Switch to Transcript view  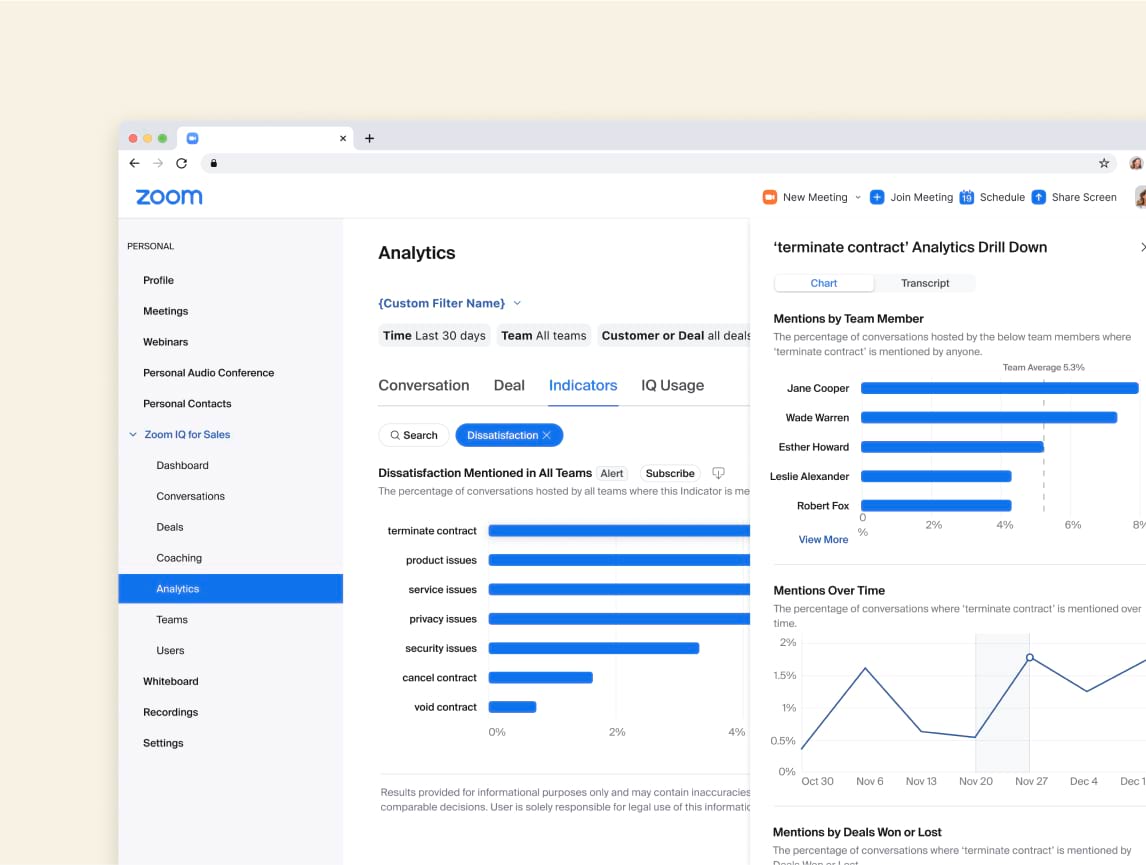tap(925, 283)
